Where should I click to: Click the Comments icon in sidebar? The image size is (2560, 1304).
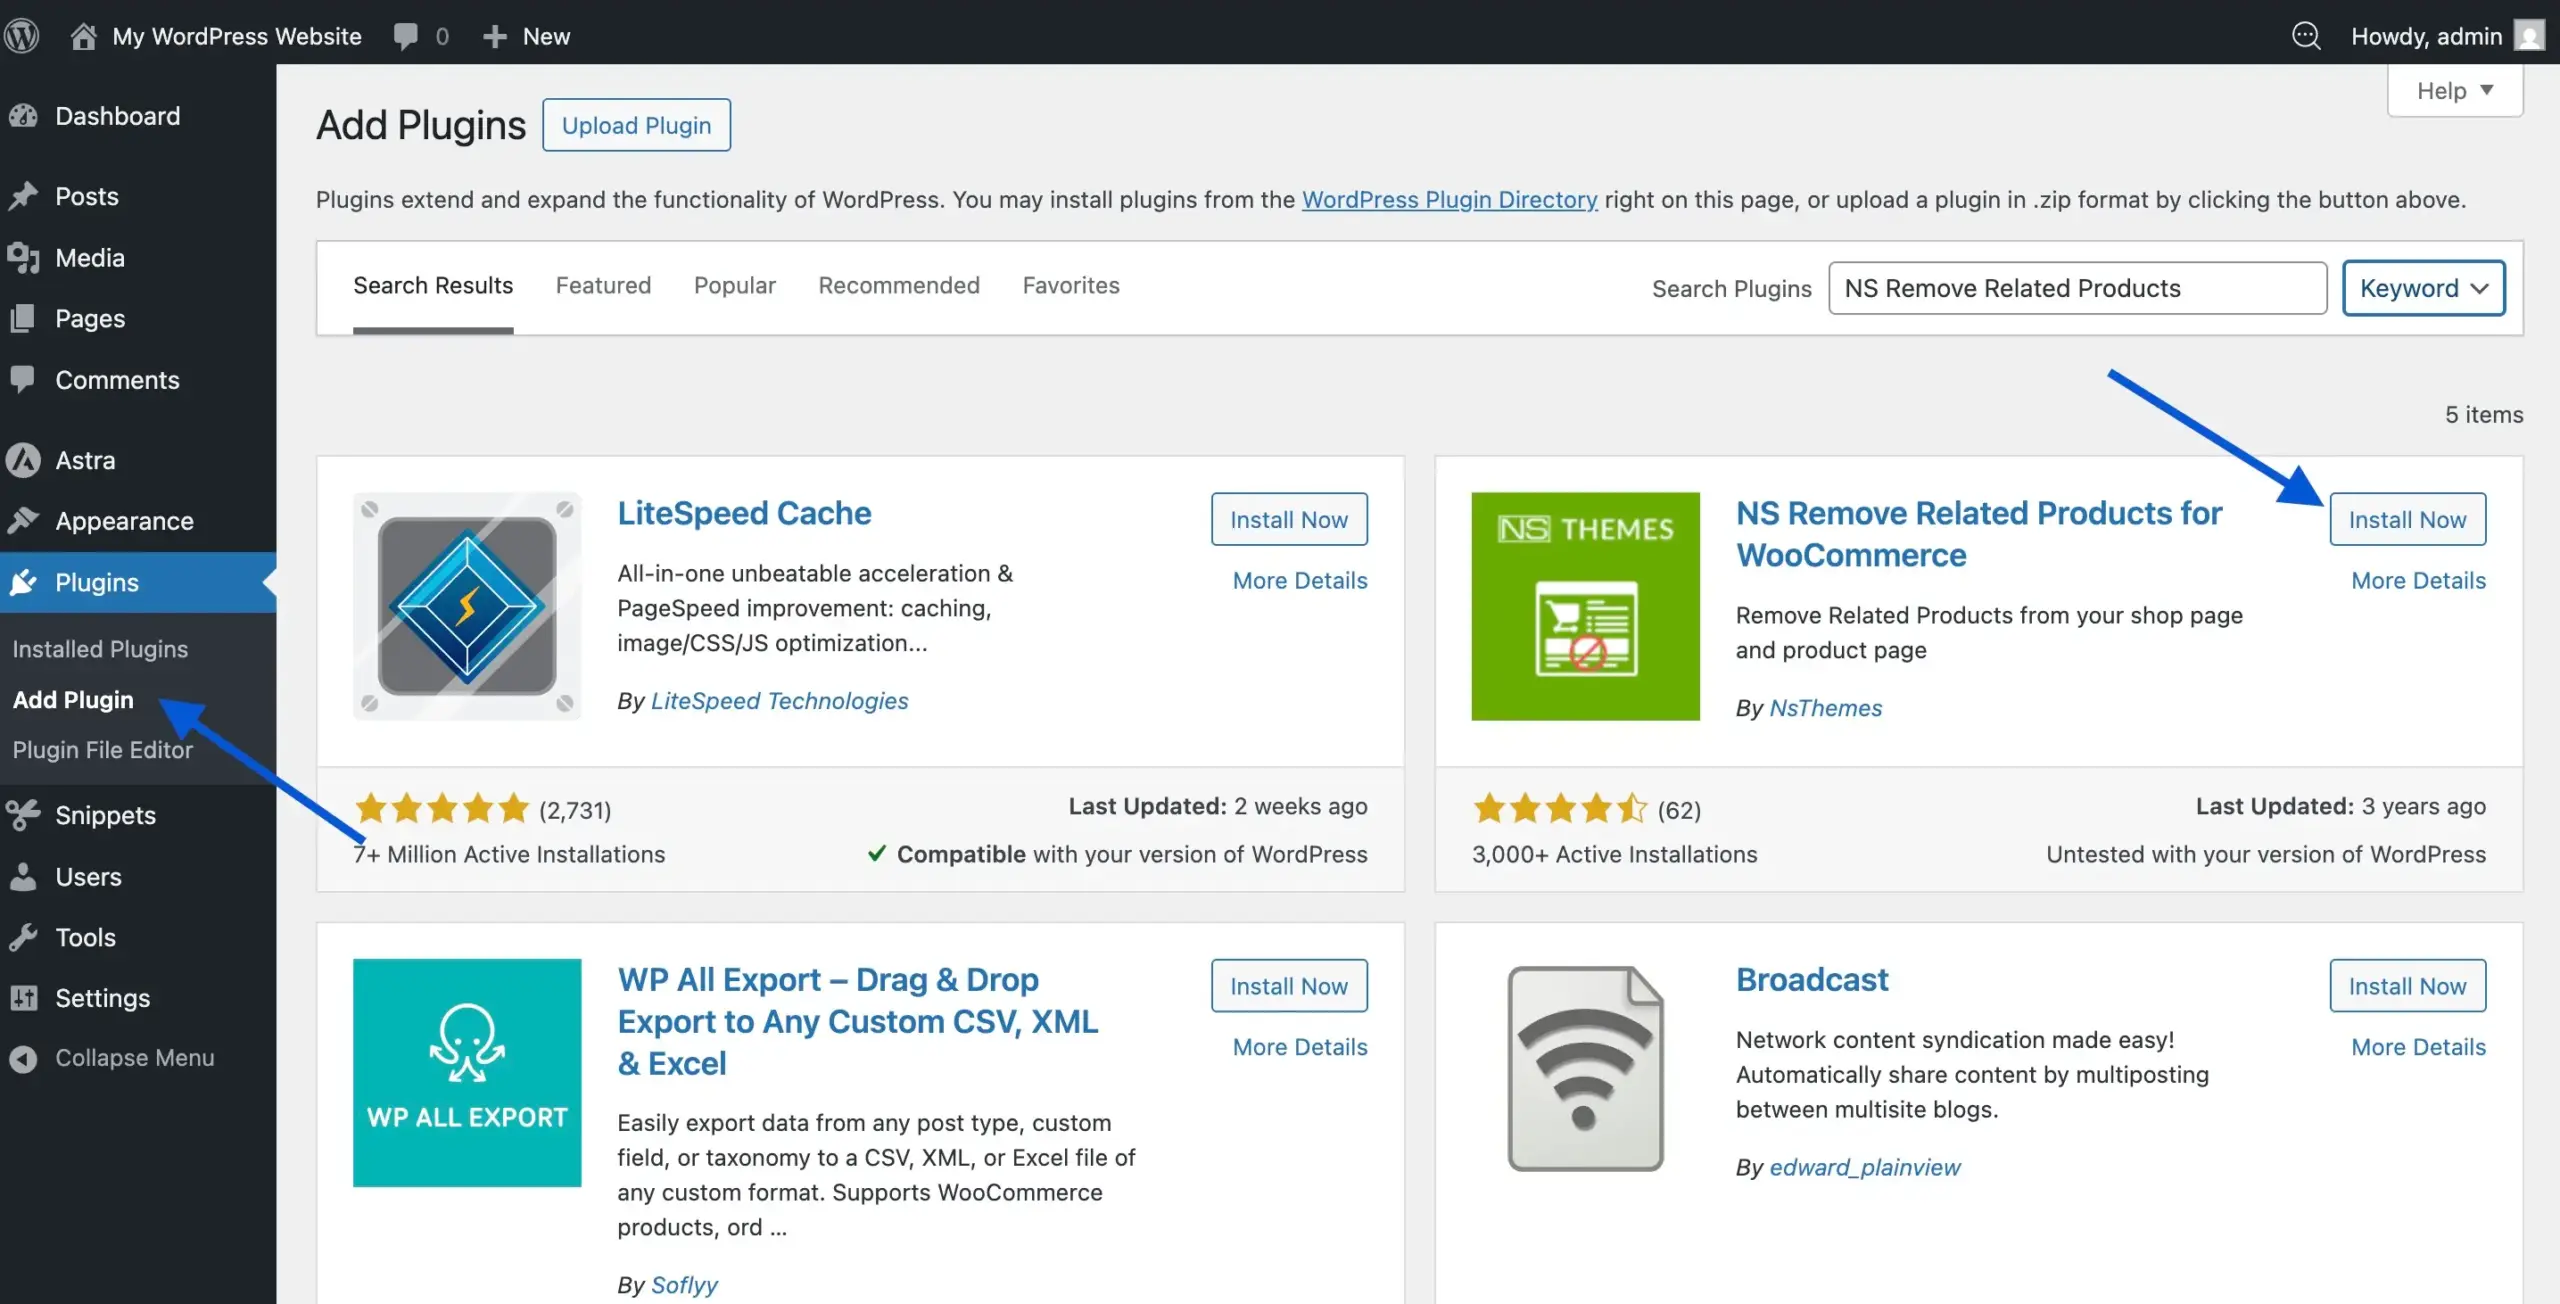coord(23,380)
